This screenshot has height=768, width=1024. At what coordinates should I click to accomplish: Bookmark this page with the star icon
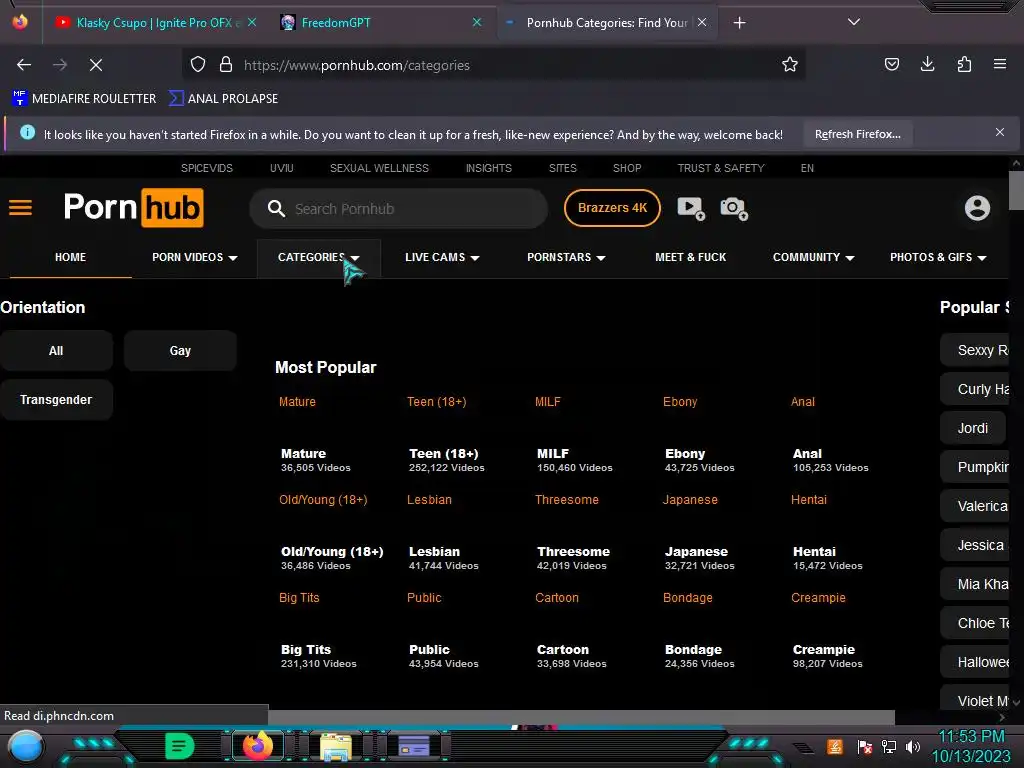pos(790,64)
